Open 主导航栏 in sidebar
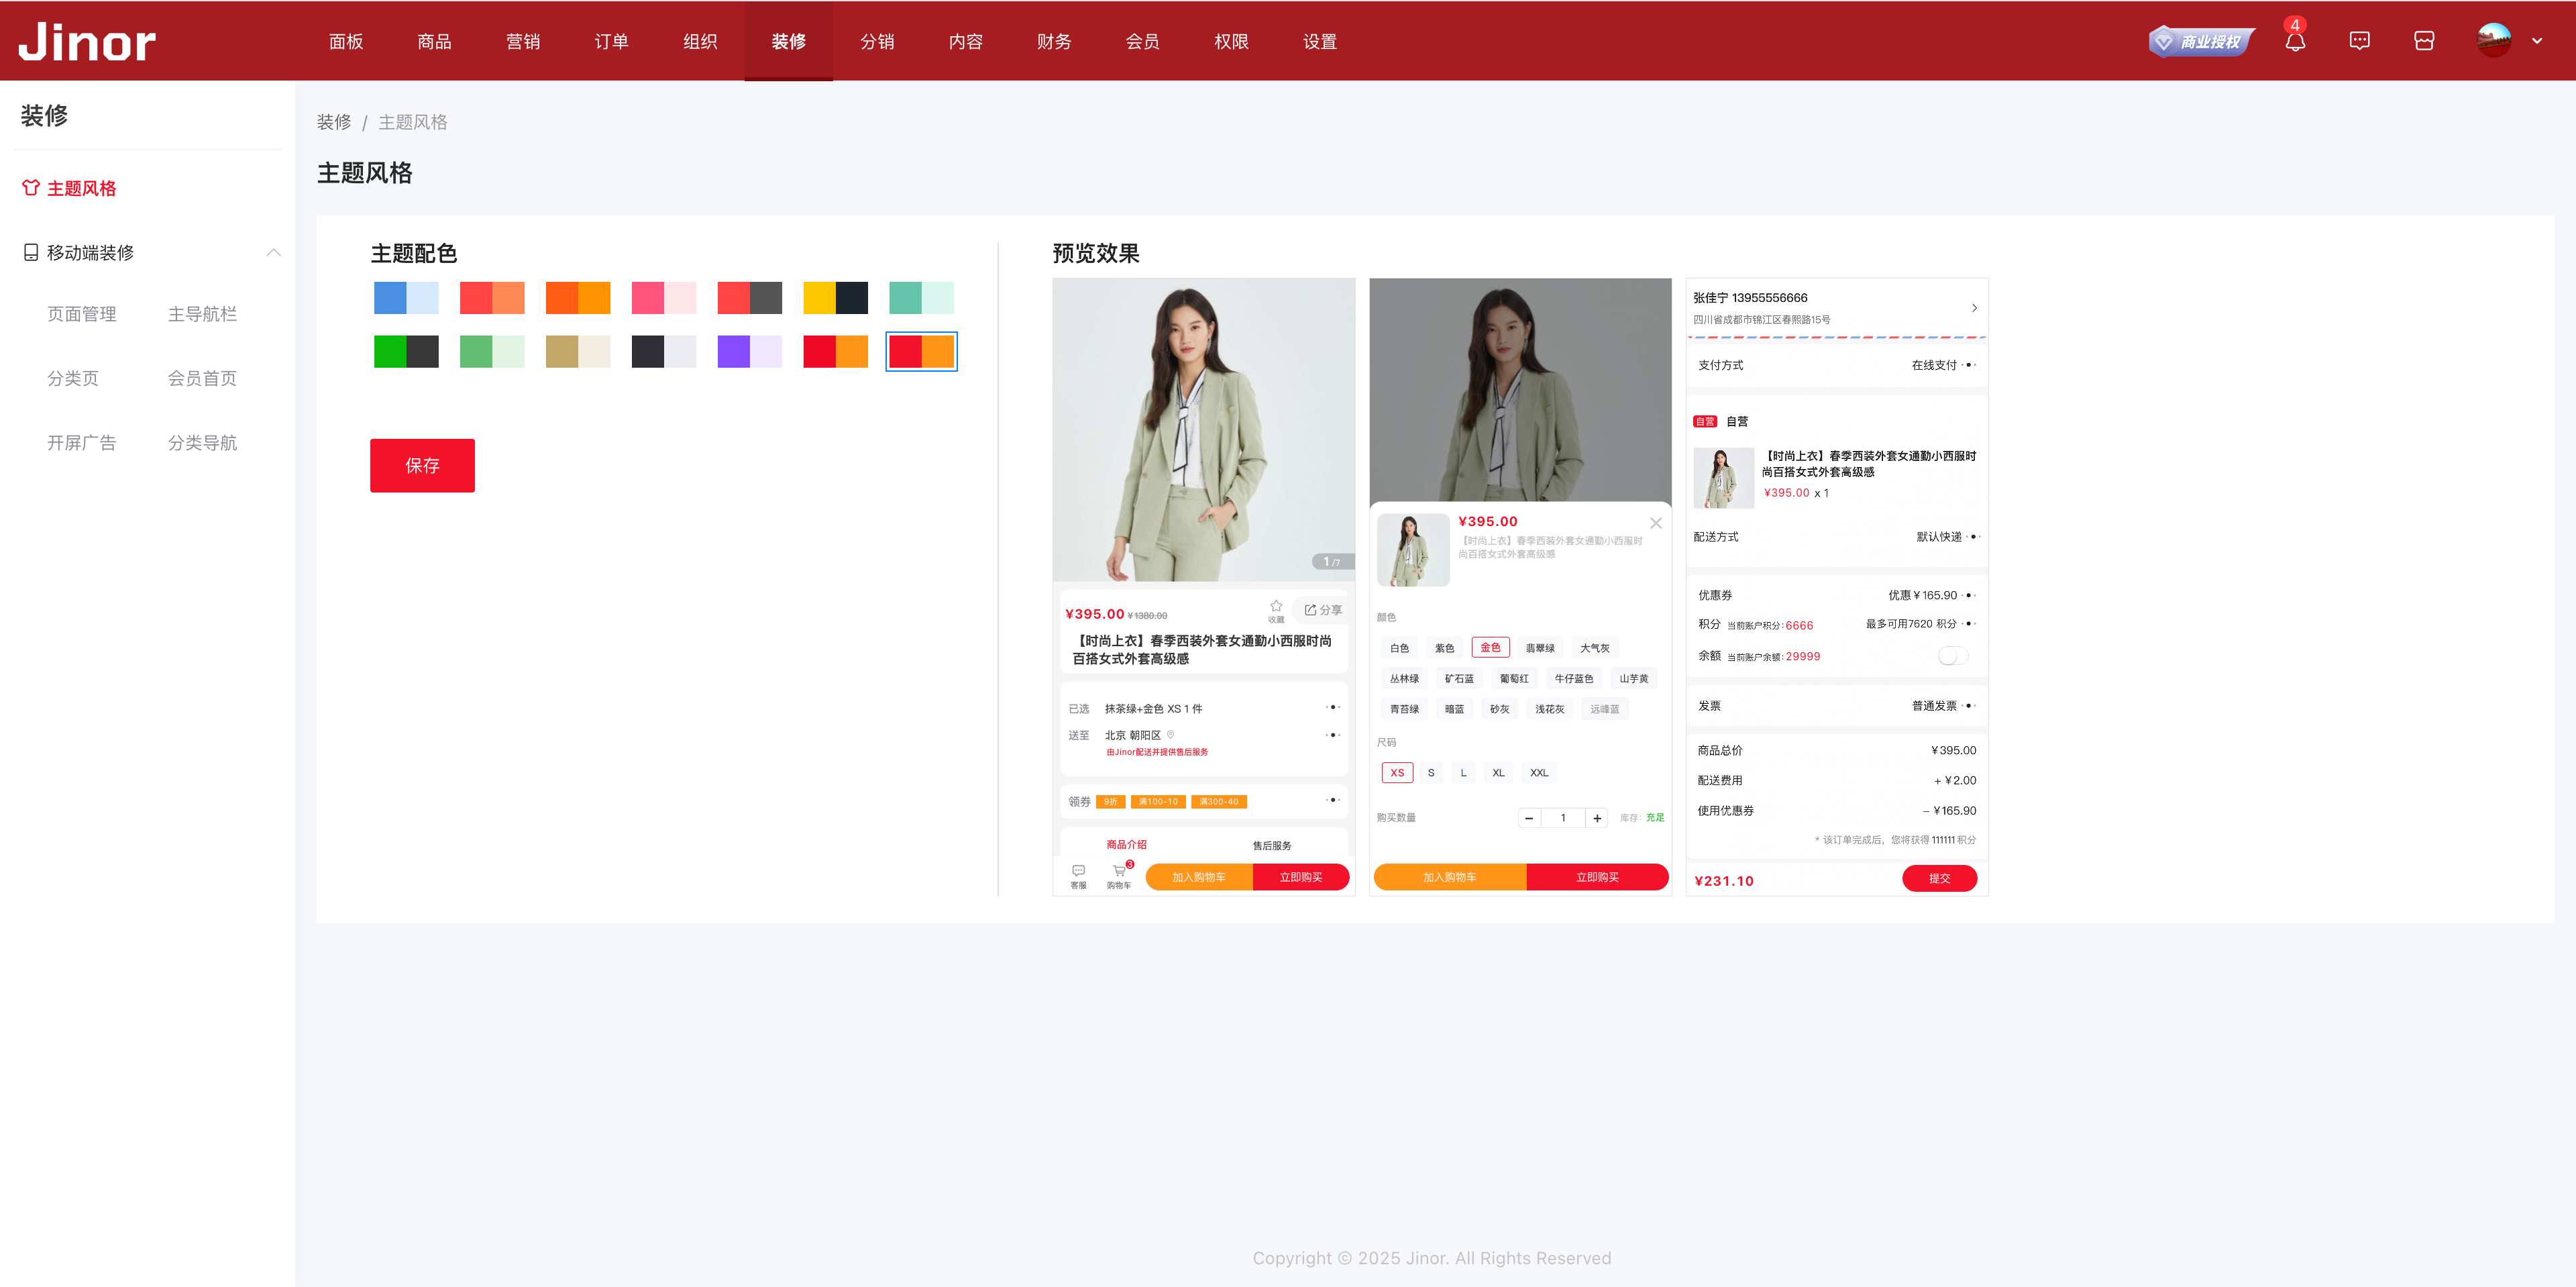 pos(202,314)
